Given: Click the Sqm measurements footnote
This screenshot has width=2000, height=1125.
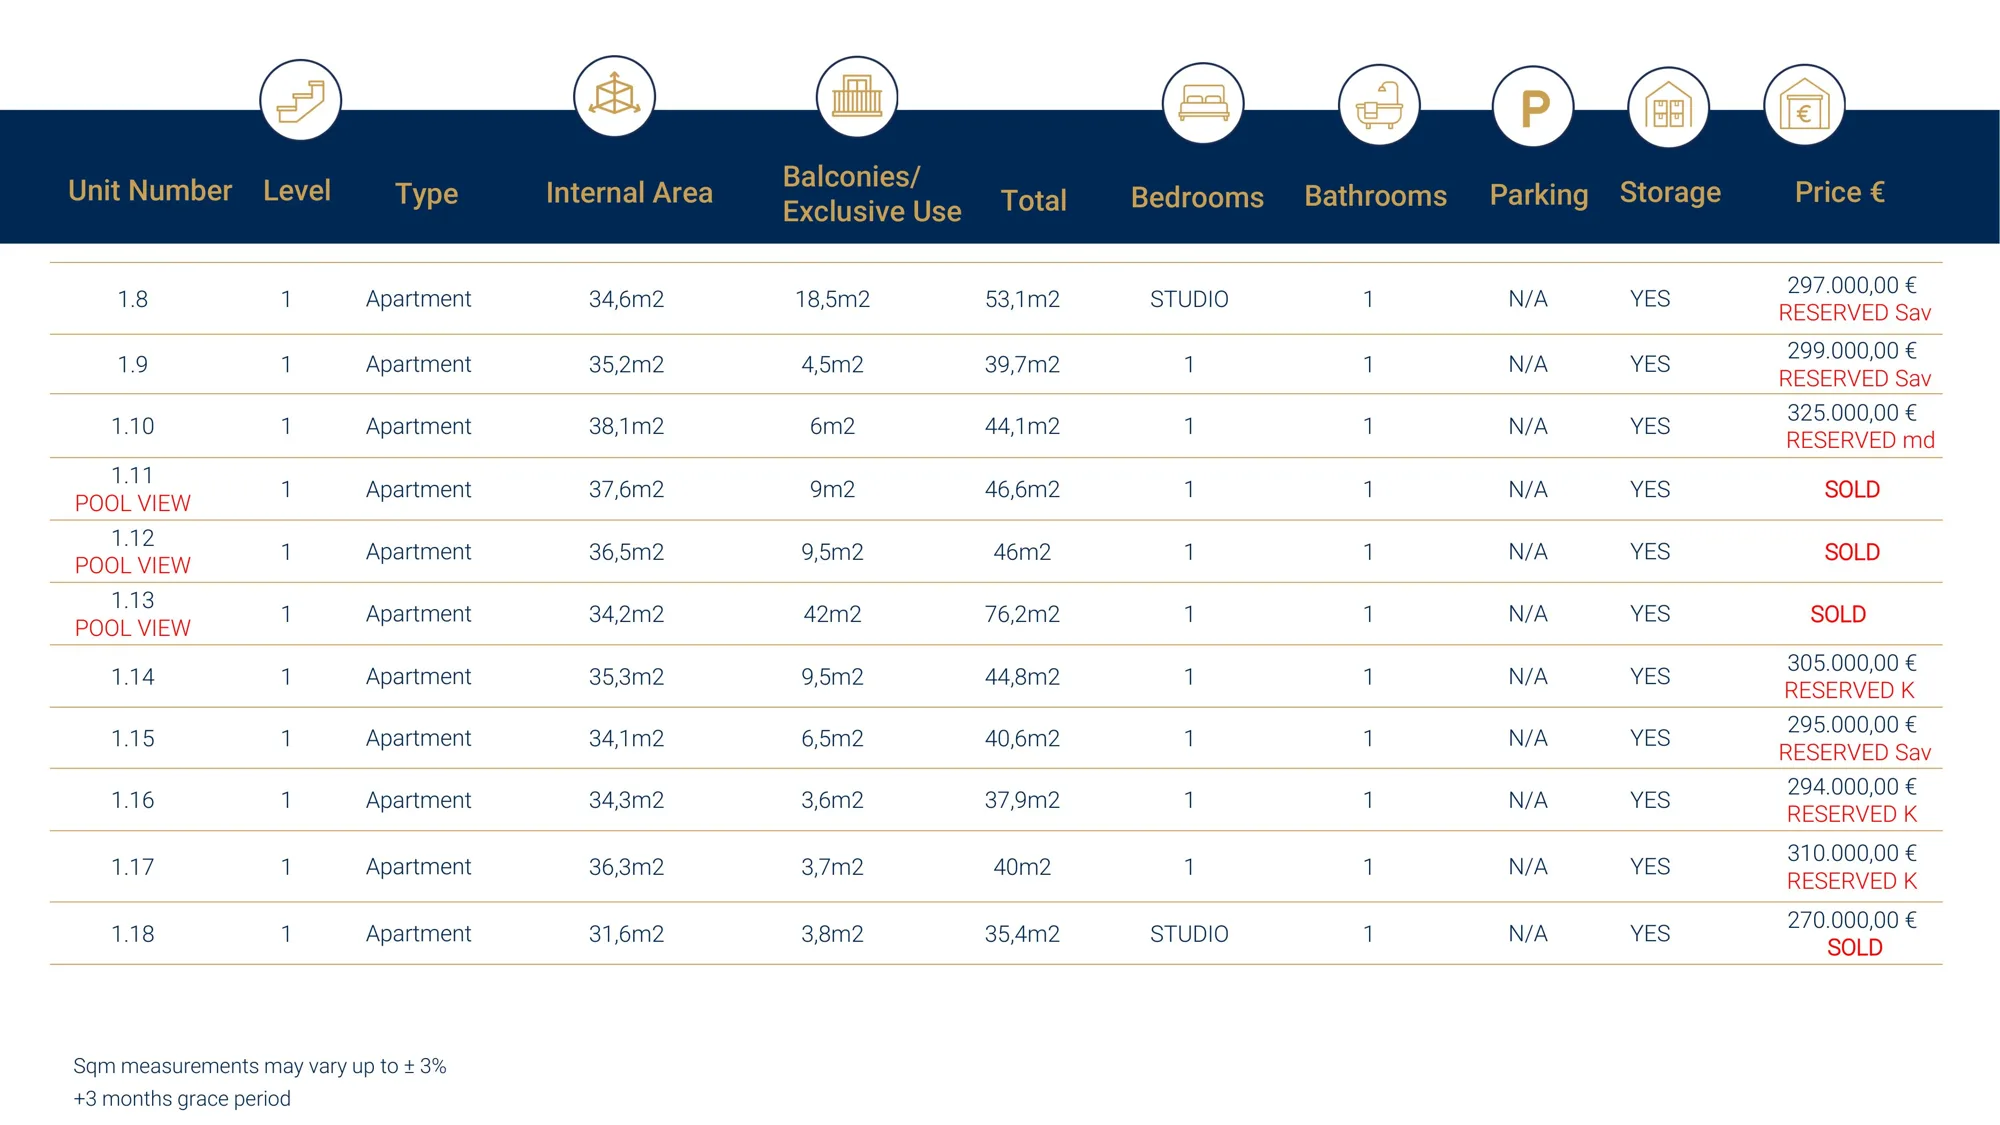Looking at the screenshot, I should [260, 1066].
